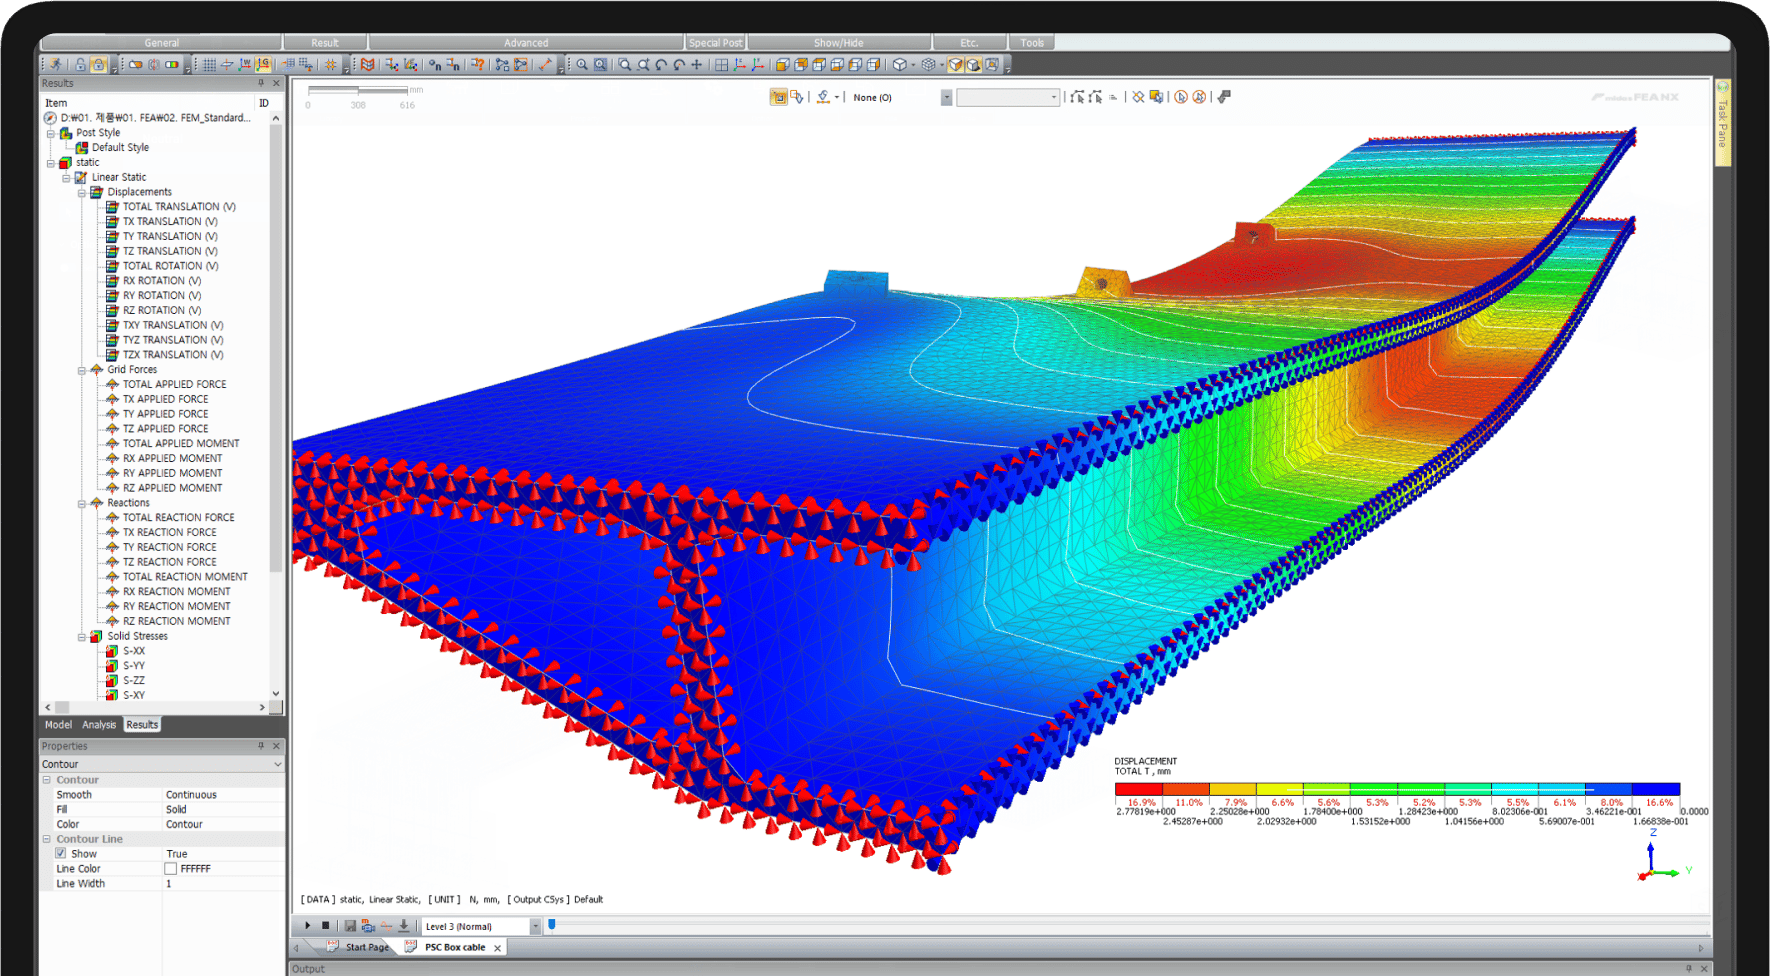Open the Start Page tab
Viewport: 1770px width, 976px height.
[366, 947]
